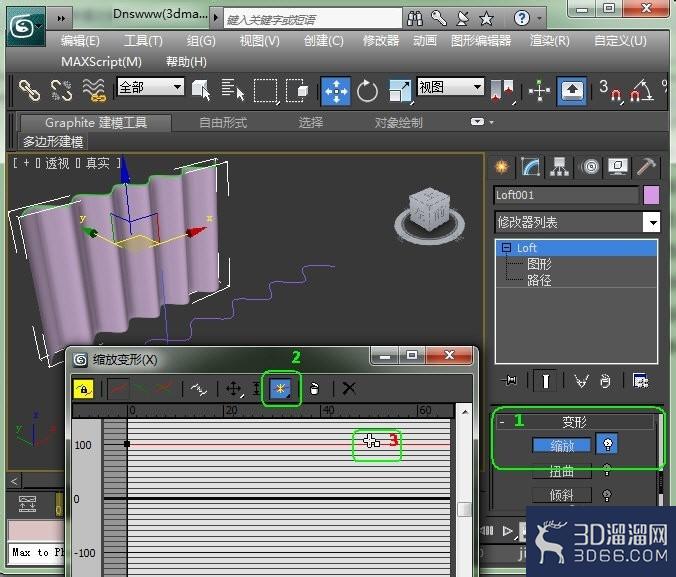Open the 修改器 menu

coord(381,41)
